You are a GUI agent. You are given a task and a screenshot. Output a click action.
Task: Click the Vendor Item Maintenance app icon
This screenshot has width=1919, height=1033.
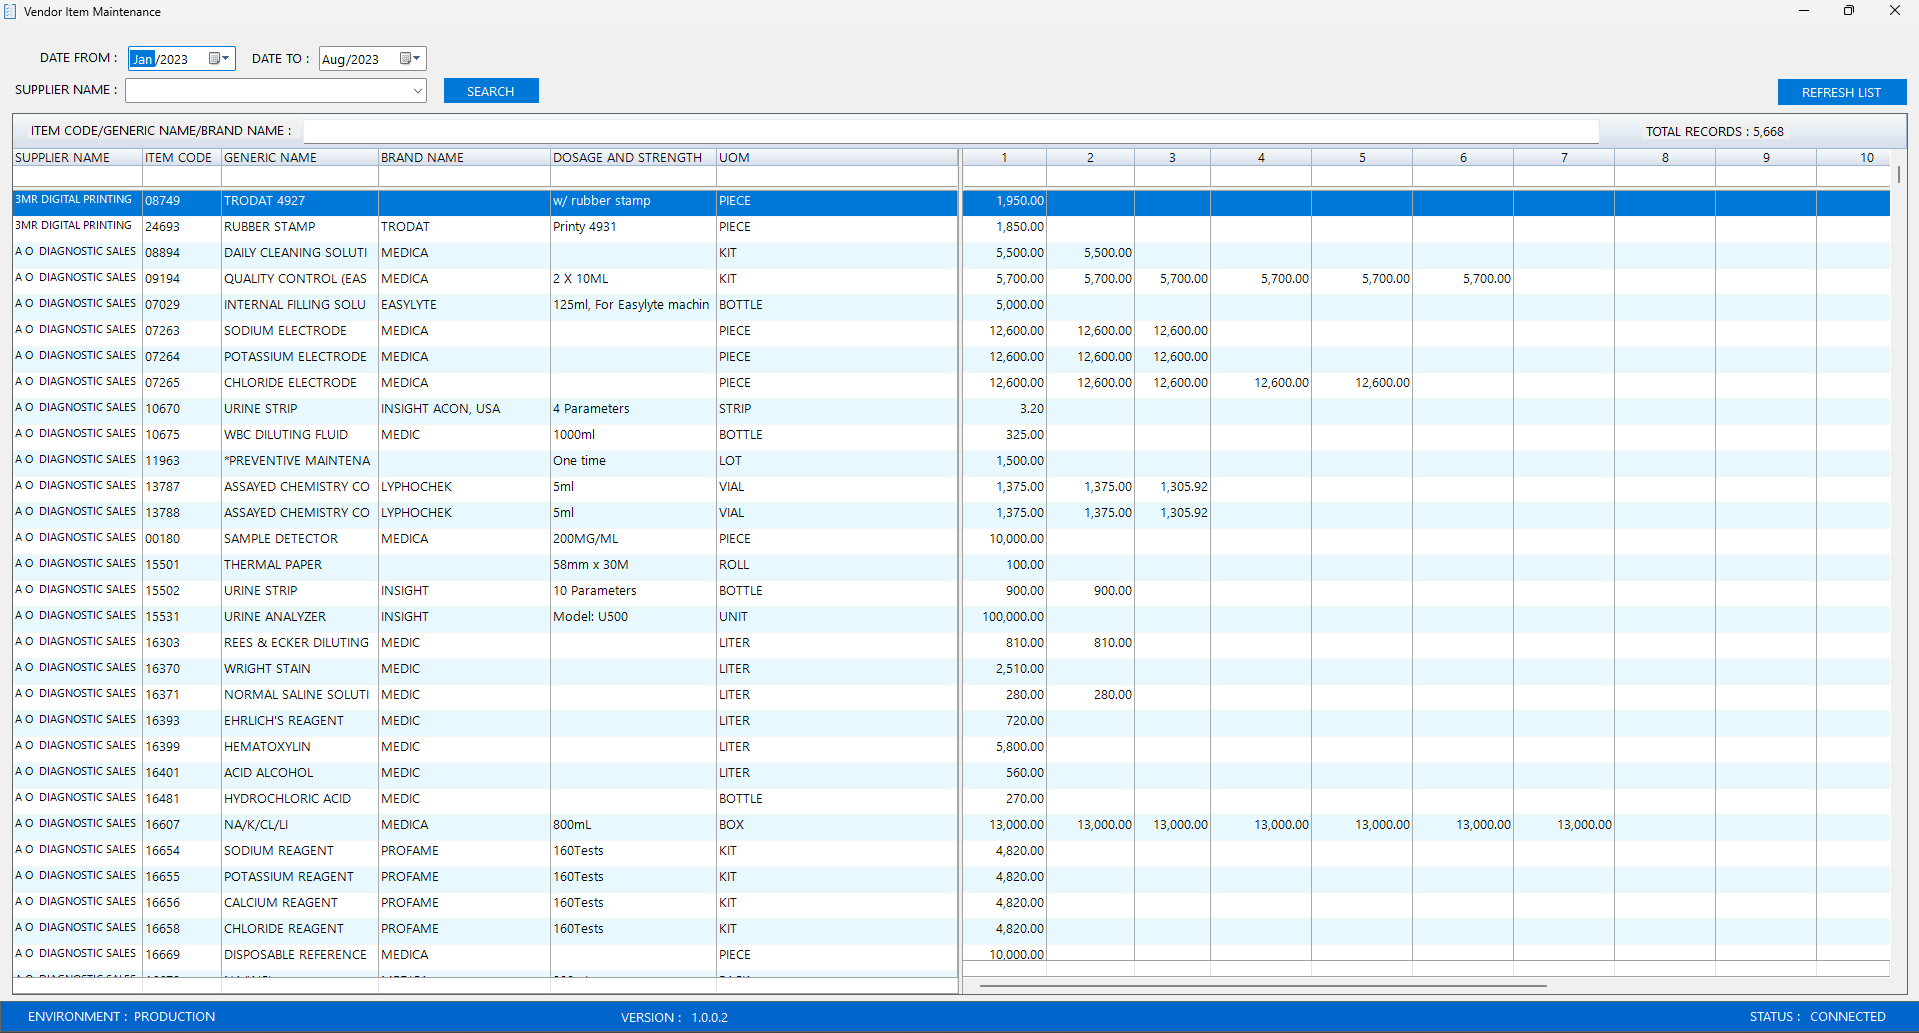pyautogui.click(x=10, y=11)
